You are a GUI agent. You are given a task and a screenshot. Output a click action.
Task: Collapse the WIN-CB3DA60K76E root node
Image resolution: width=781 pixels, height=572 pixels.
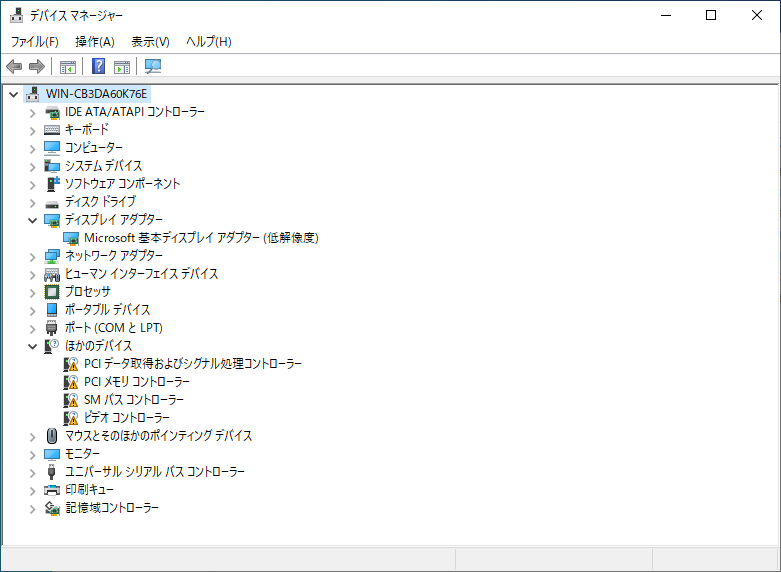click(14, 94)
